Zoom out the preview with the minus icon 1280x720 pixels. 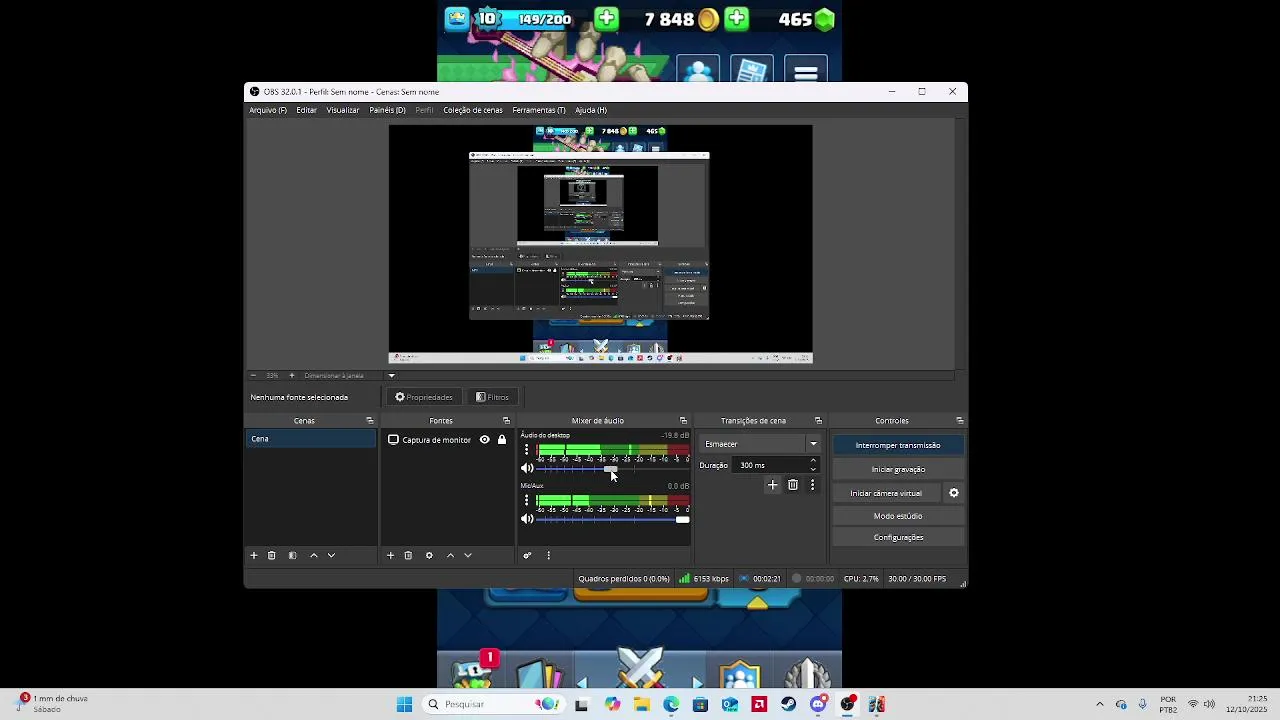coord(253,376)
